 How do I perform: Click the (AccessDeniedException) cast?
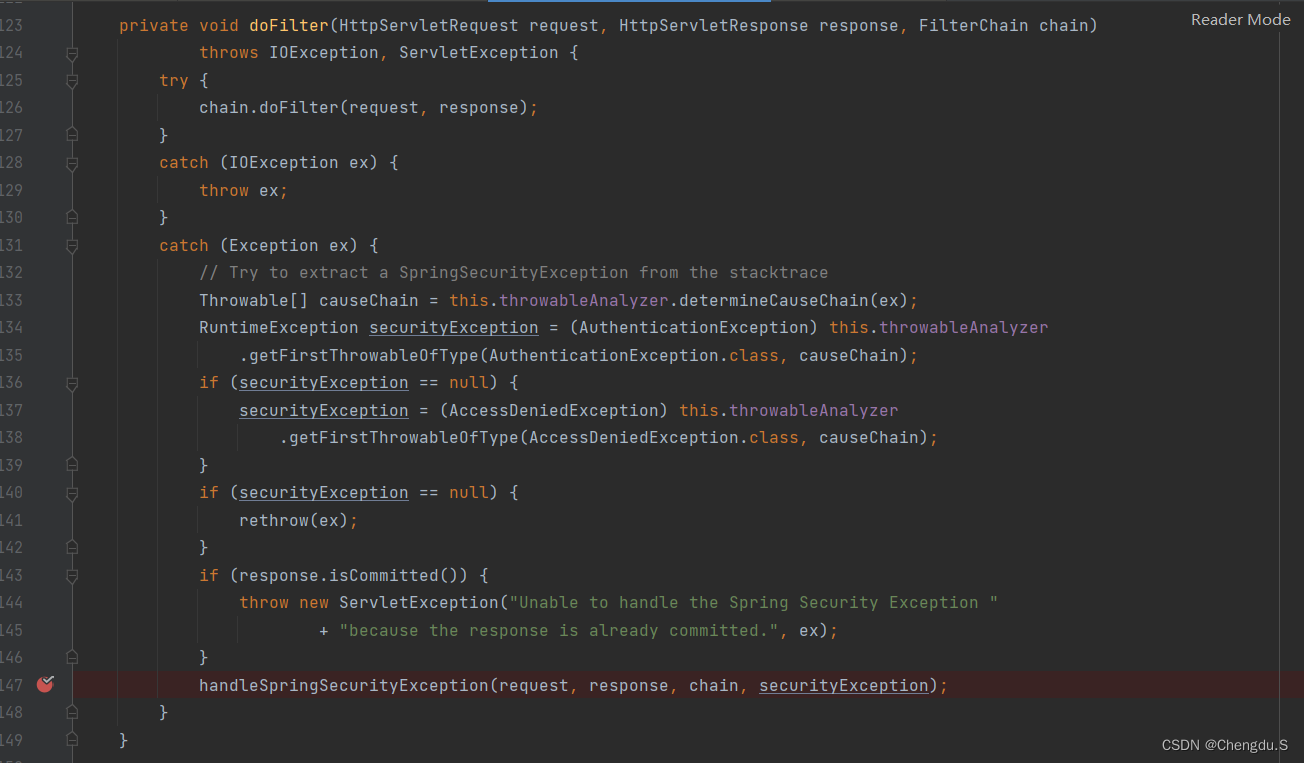[554, 410]
